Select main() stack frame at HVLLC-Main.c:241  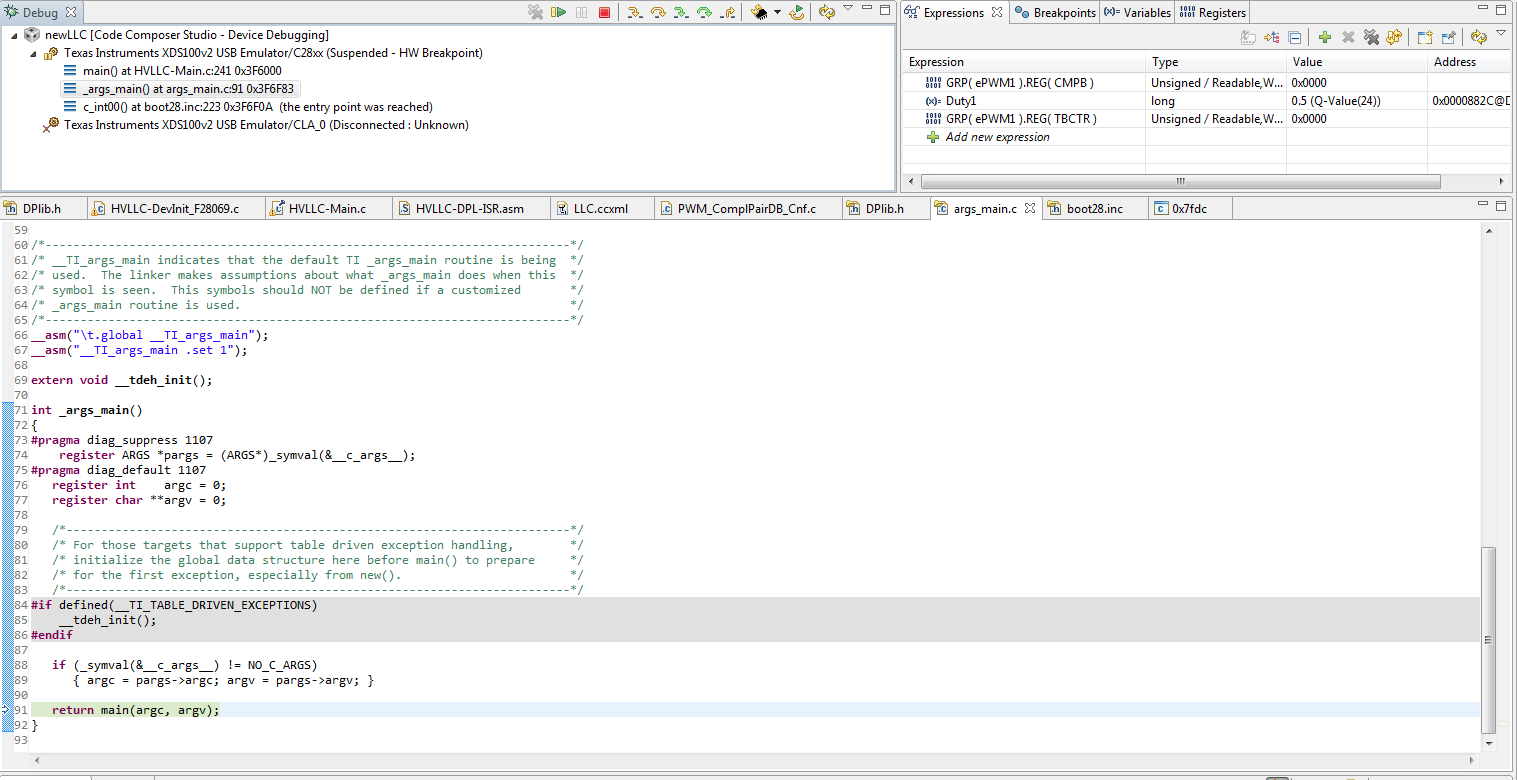click(x=171, y=71)
